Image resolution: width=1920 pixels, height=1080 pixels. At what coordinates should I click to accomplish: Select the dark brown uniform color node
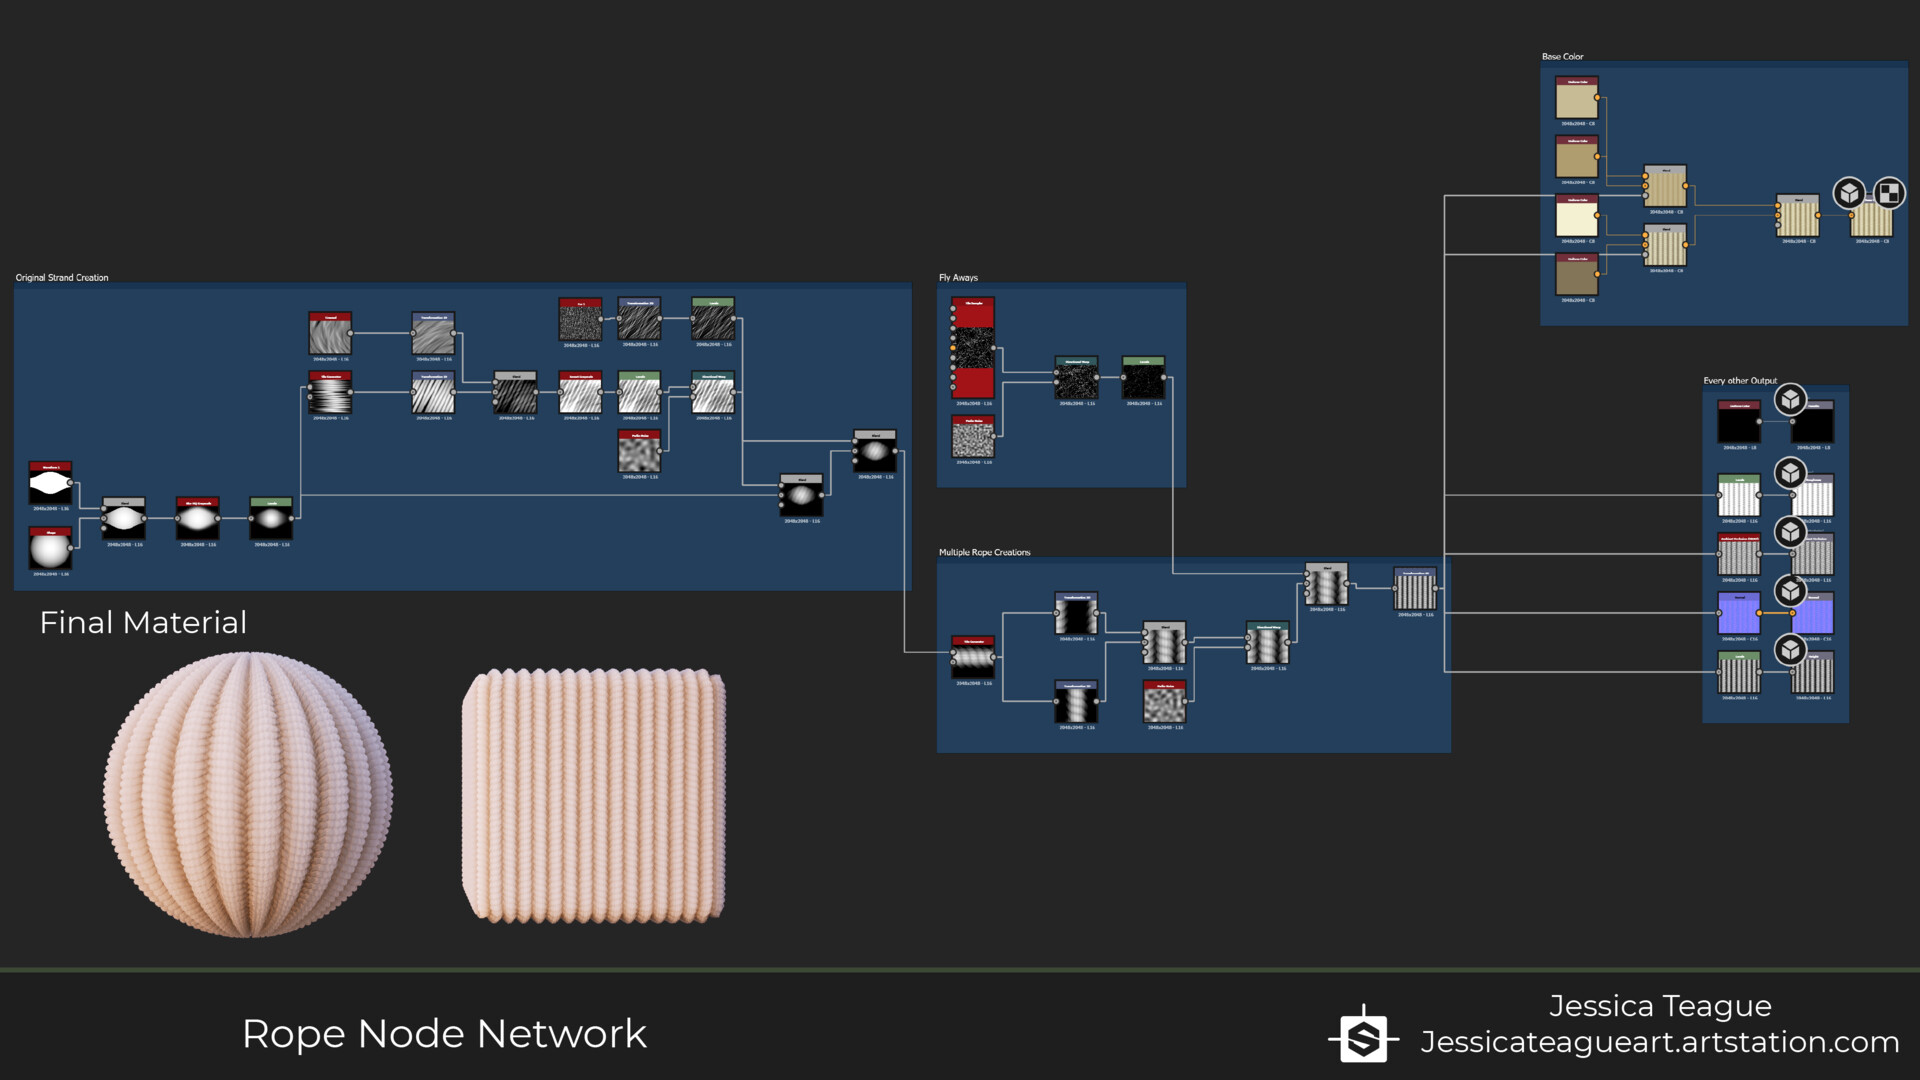1577,275
